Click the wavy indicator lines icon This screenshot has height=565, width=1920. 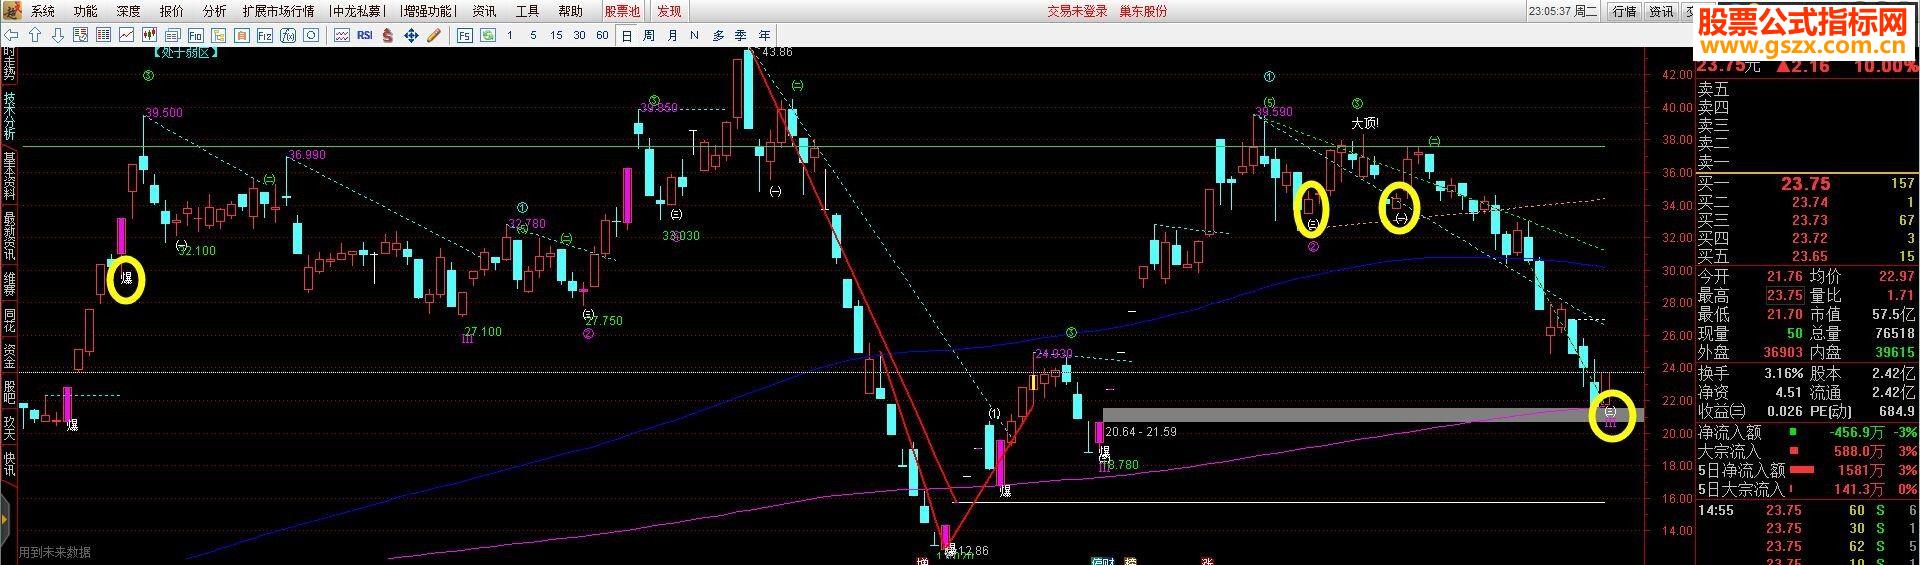tap(341, 35)
